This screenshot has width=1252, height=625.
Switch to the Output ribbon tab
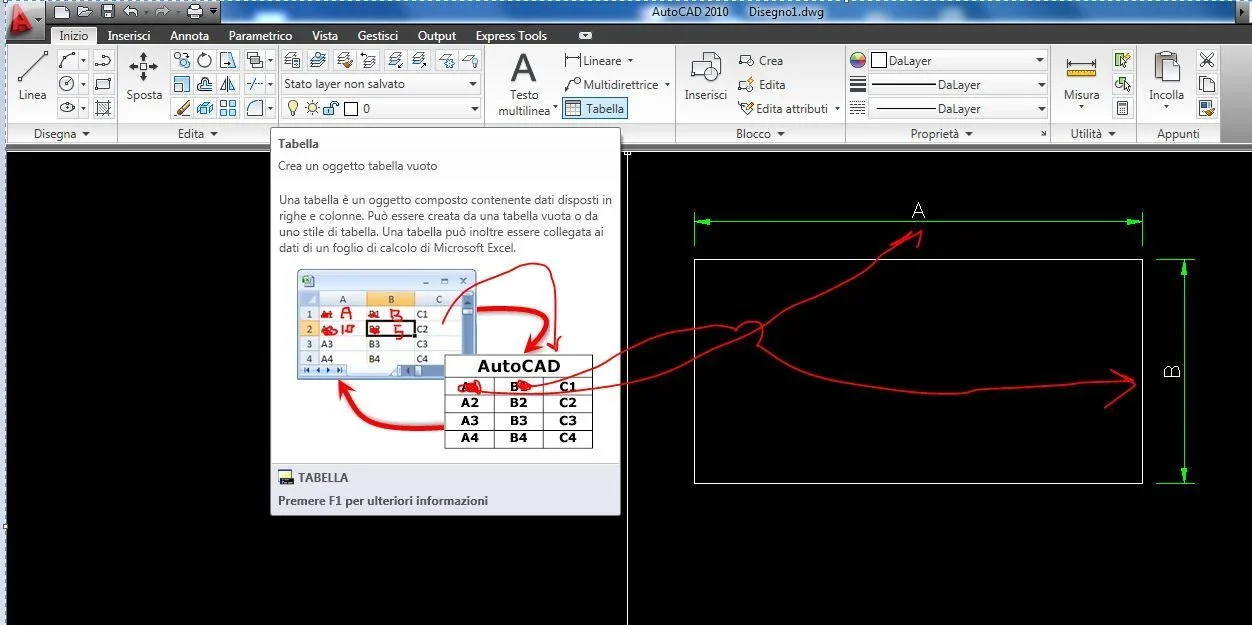coord(437,36)
